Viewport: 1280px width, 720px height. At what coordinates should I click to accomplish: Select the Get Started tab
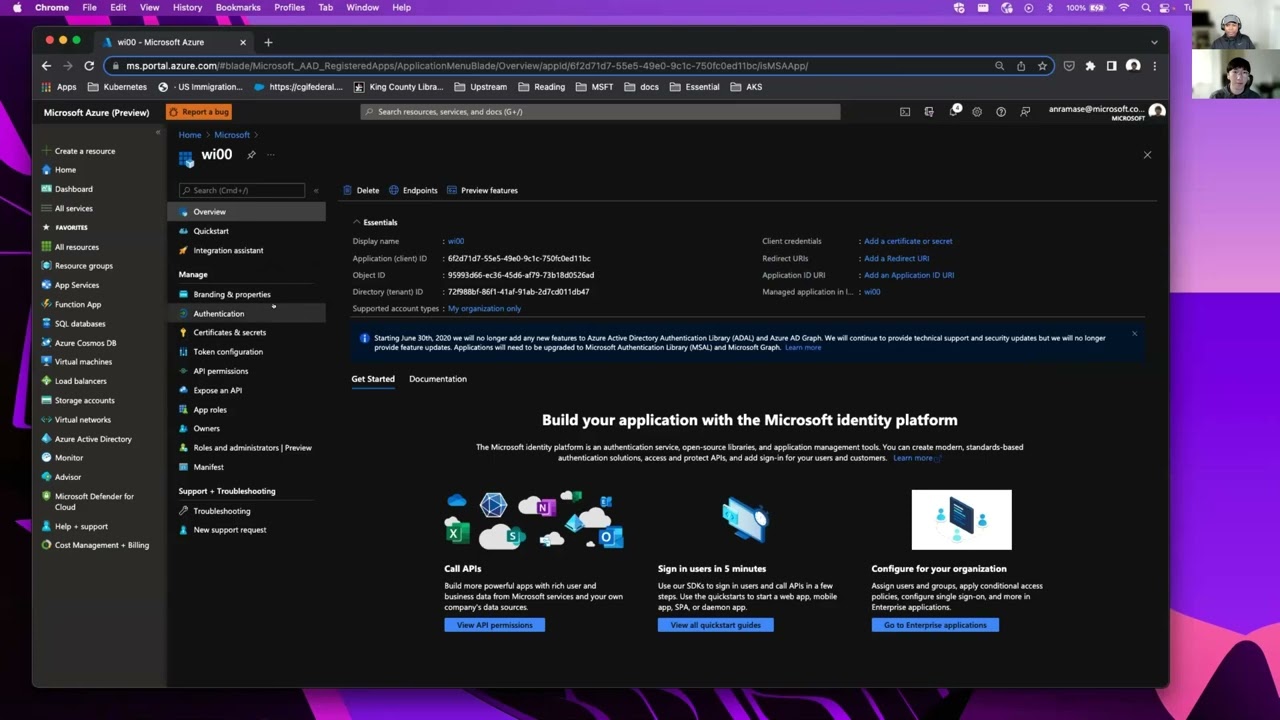tap(373, 379)
